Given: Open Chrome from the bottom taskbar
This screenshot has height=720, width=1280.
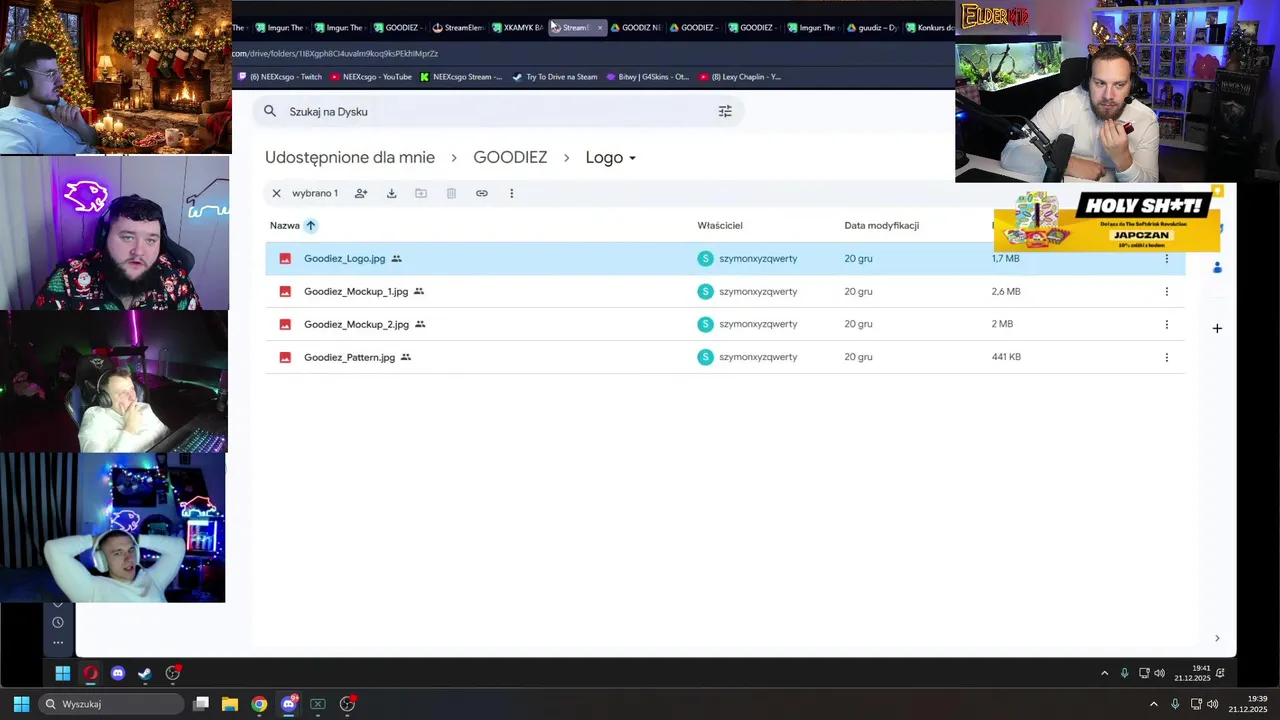Looking at the screenshot, I should [259, 704].
